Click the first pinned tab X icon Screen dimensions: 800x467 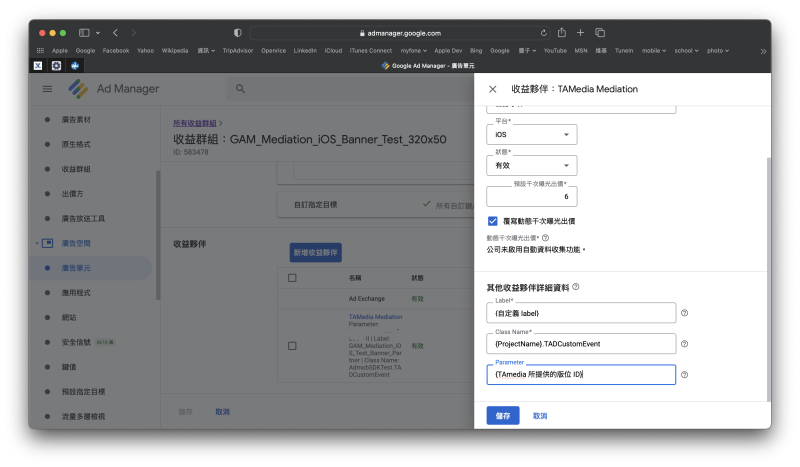pyautogui.click(x=38, y=65)
